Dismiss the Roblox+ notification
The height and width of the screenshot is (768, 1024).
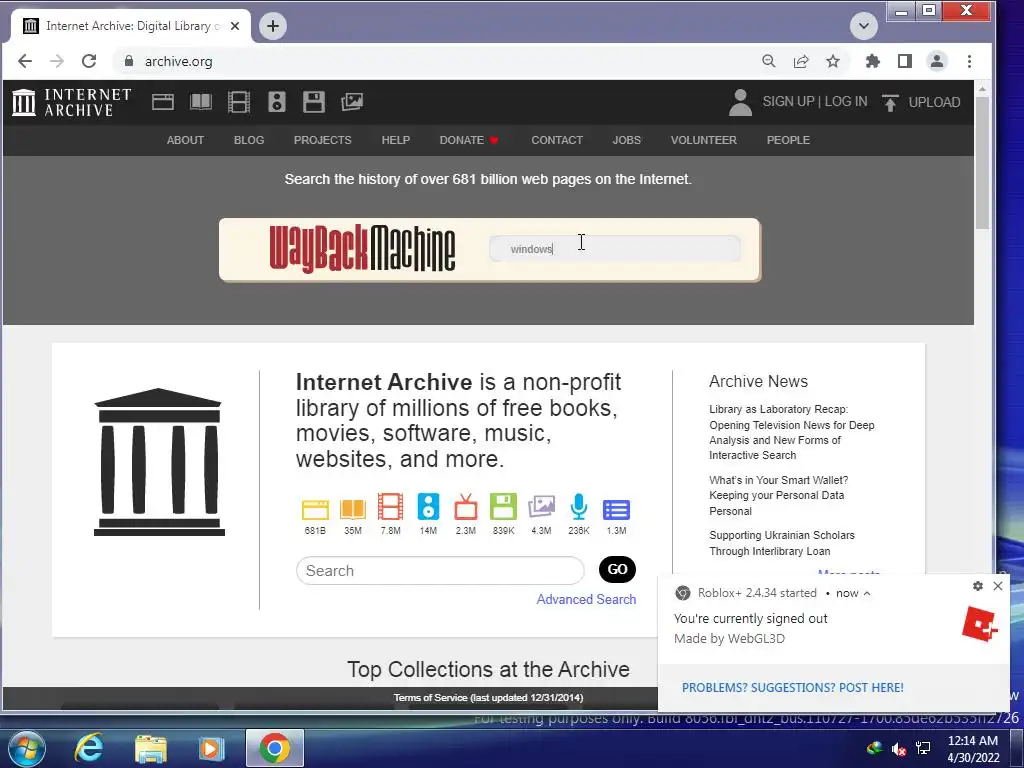point(998,586)
